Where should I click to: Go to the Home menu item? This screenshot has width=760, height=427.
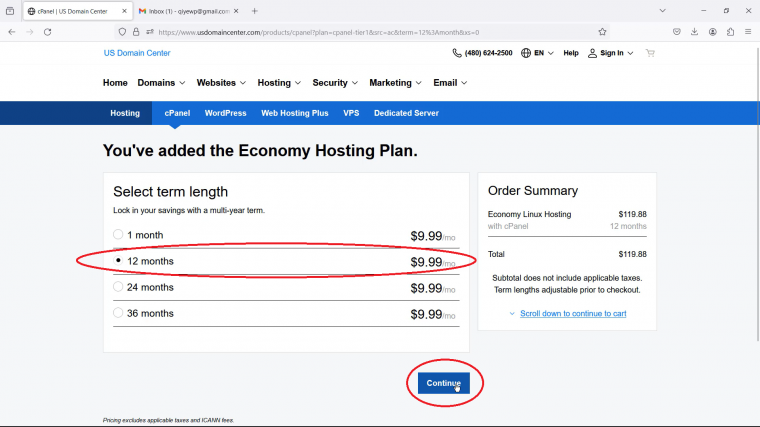point(115,83)
